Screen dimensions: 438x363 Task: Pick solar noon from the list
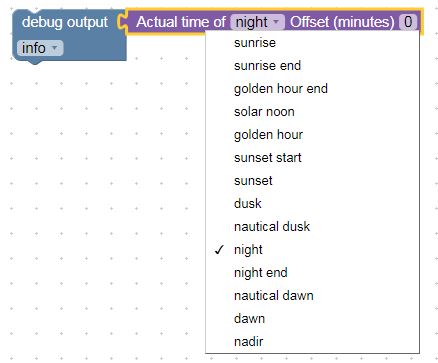pos(312,112)
